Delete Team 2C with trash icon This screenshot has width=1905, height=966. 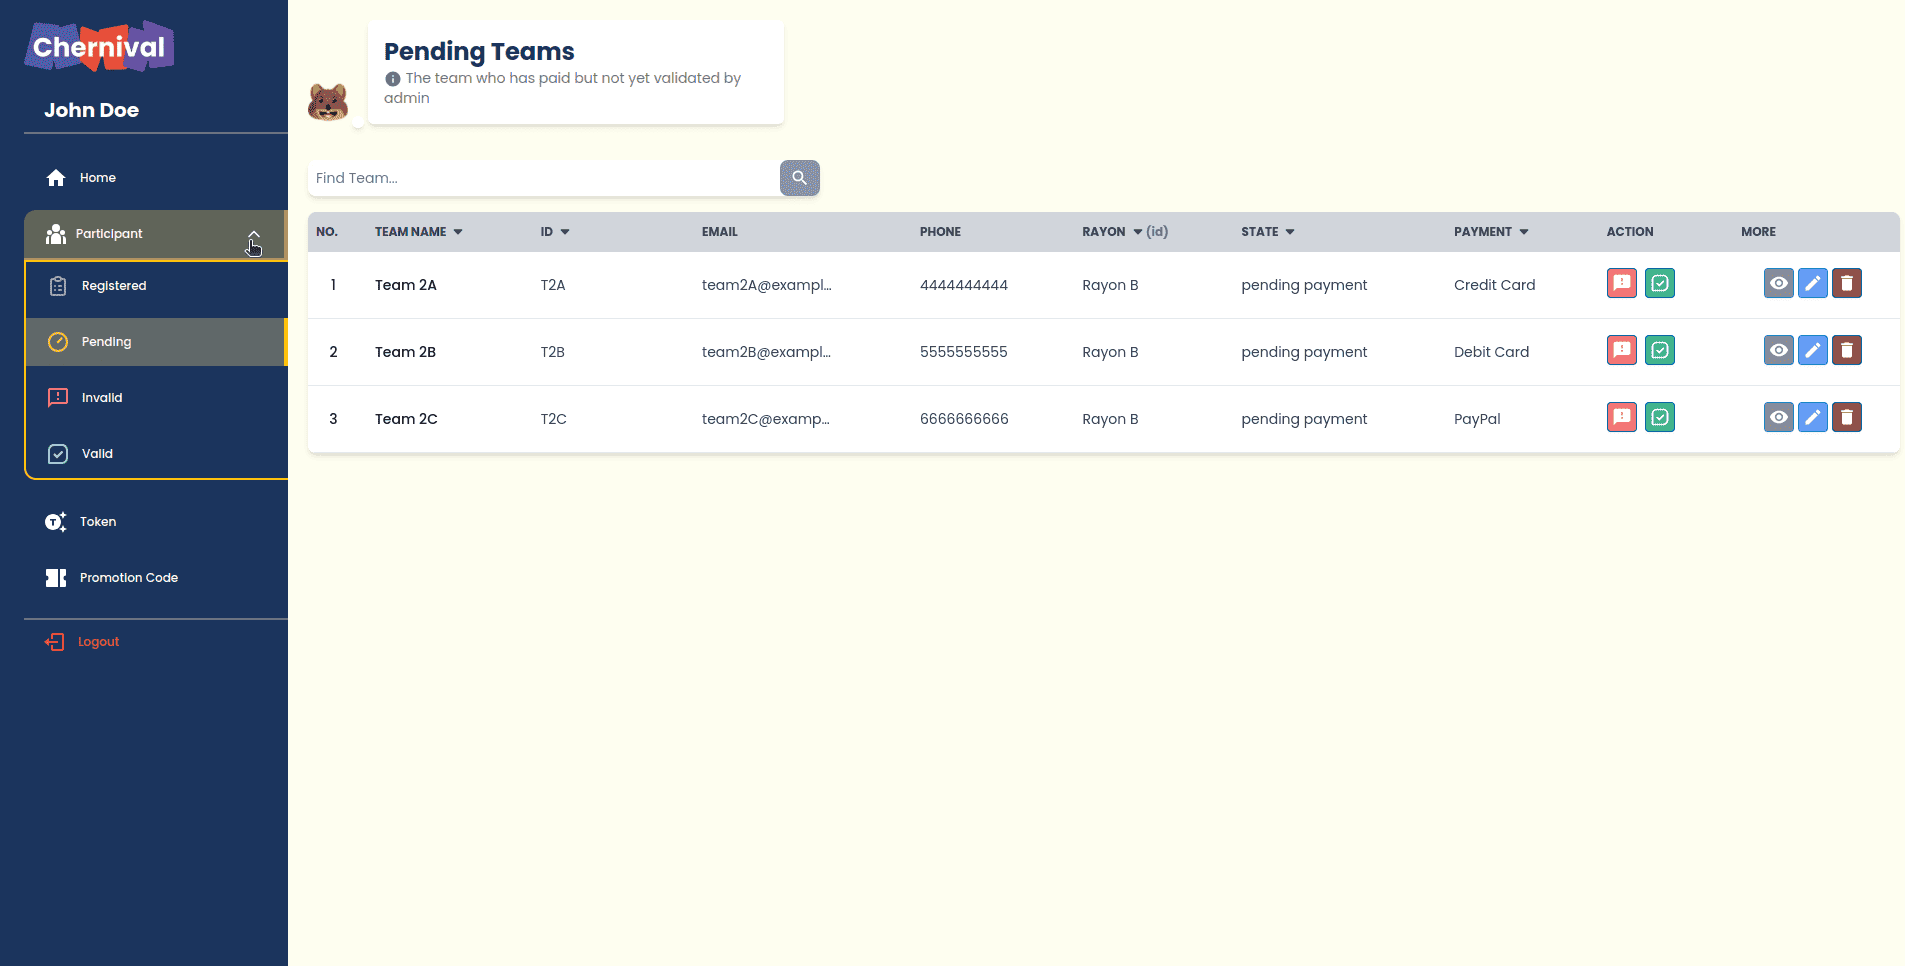tap(1846, 418)
